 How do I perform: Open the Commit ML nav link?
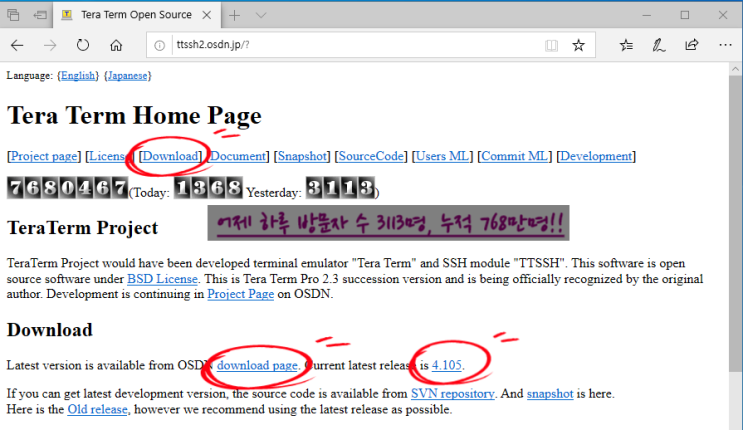tap(514, 156)
